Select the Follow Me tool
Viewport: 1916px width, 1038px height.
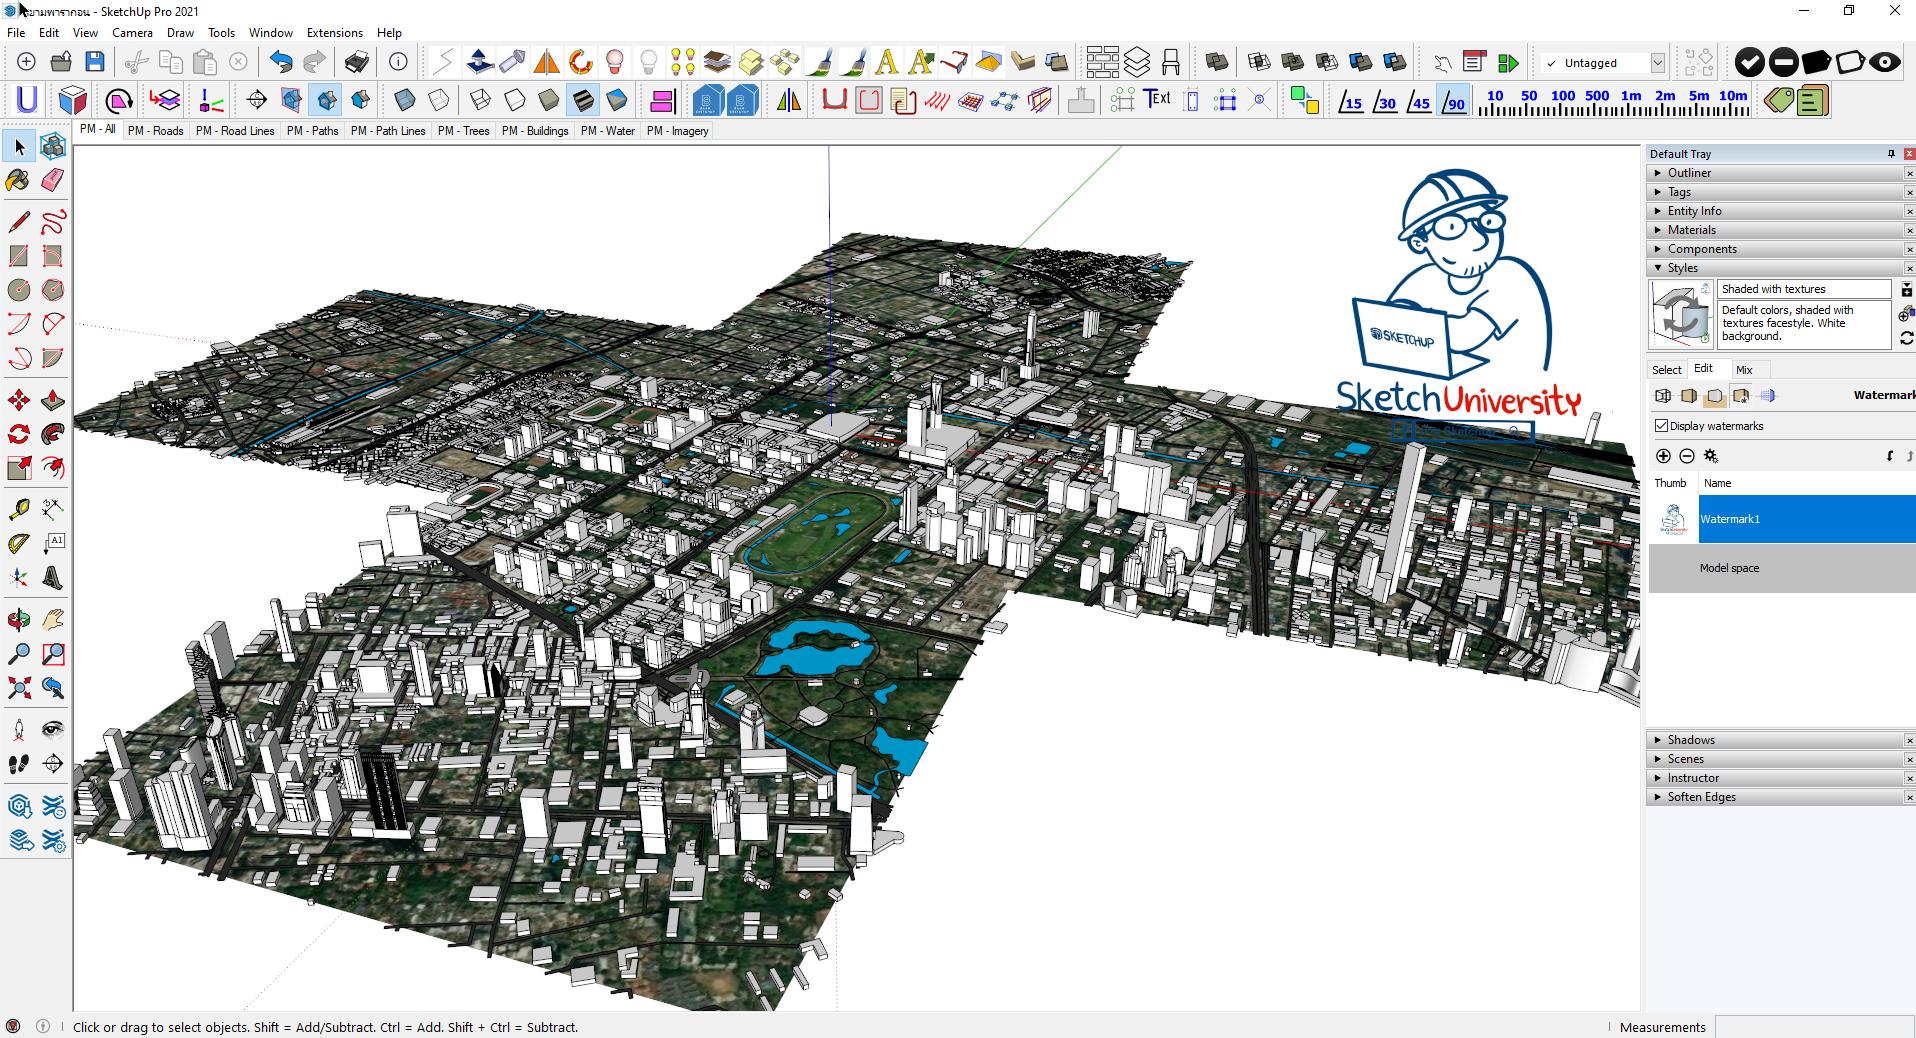click(53, 434)
